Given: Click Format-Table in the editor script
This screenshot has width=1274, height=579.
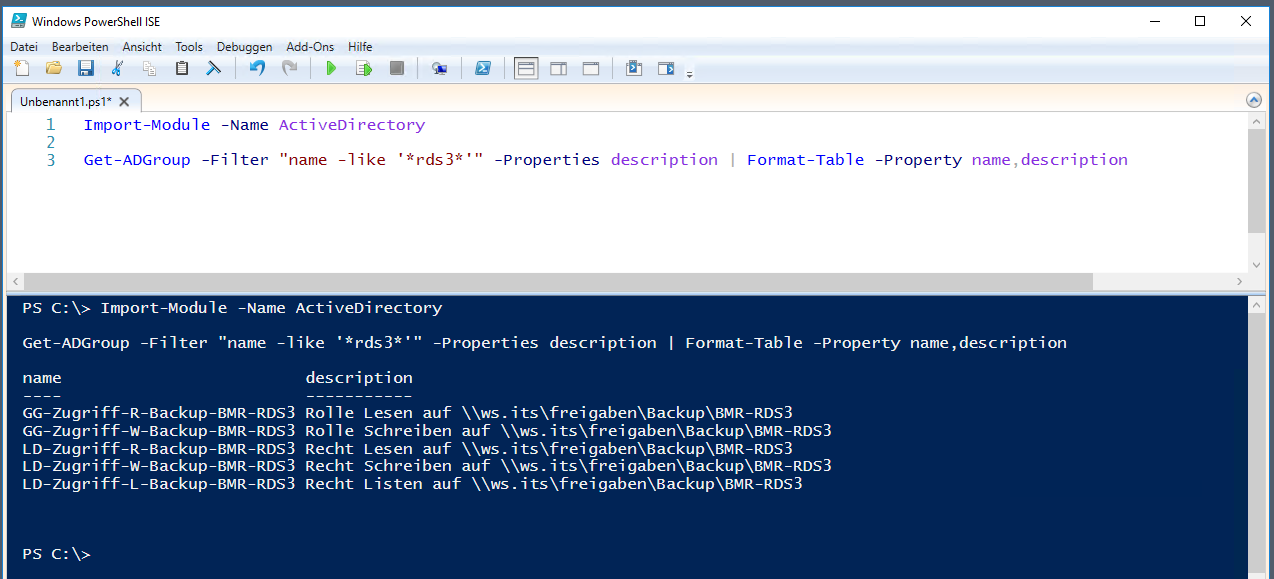Looking at the screenshot, I should 805,159.
